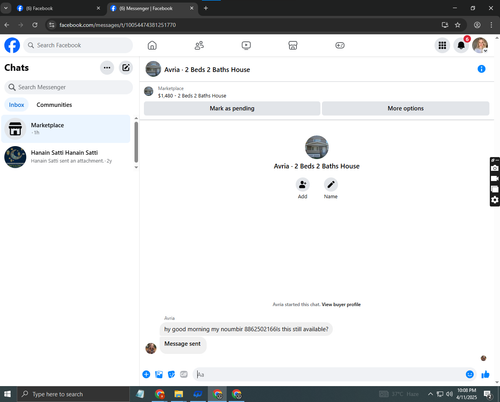Viewport: 500px width, 402px height.
Task: Open the Gaming icon in top navigation
Action: (x=340, y=45)
